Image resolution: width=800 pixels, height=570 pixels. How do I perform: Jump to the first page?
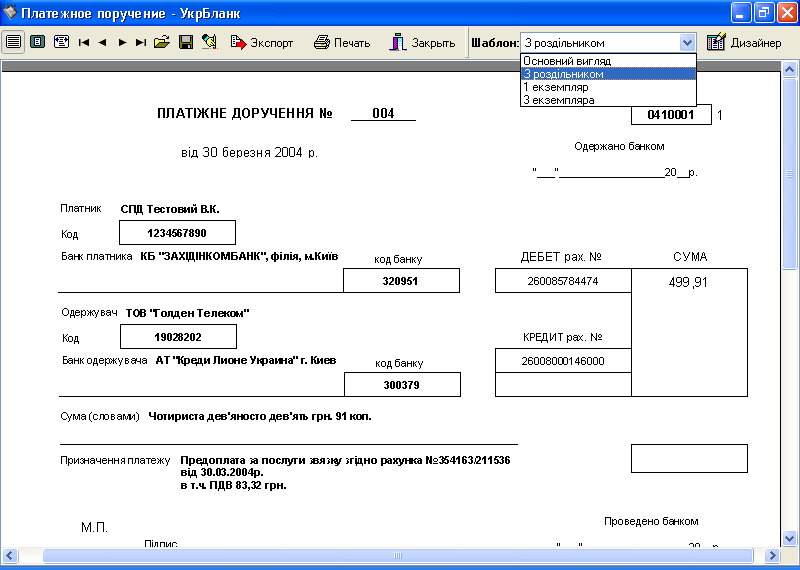pyautogui.click(x=84, y=43)
